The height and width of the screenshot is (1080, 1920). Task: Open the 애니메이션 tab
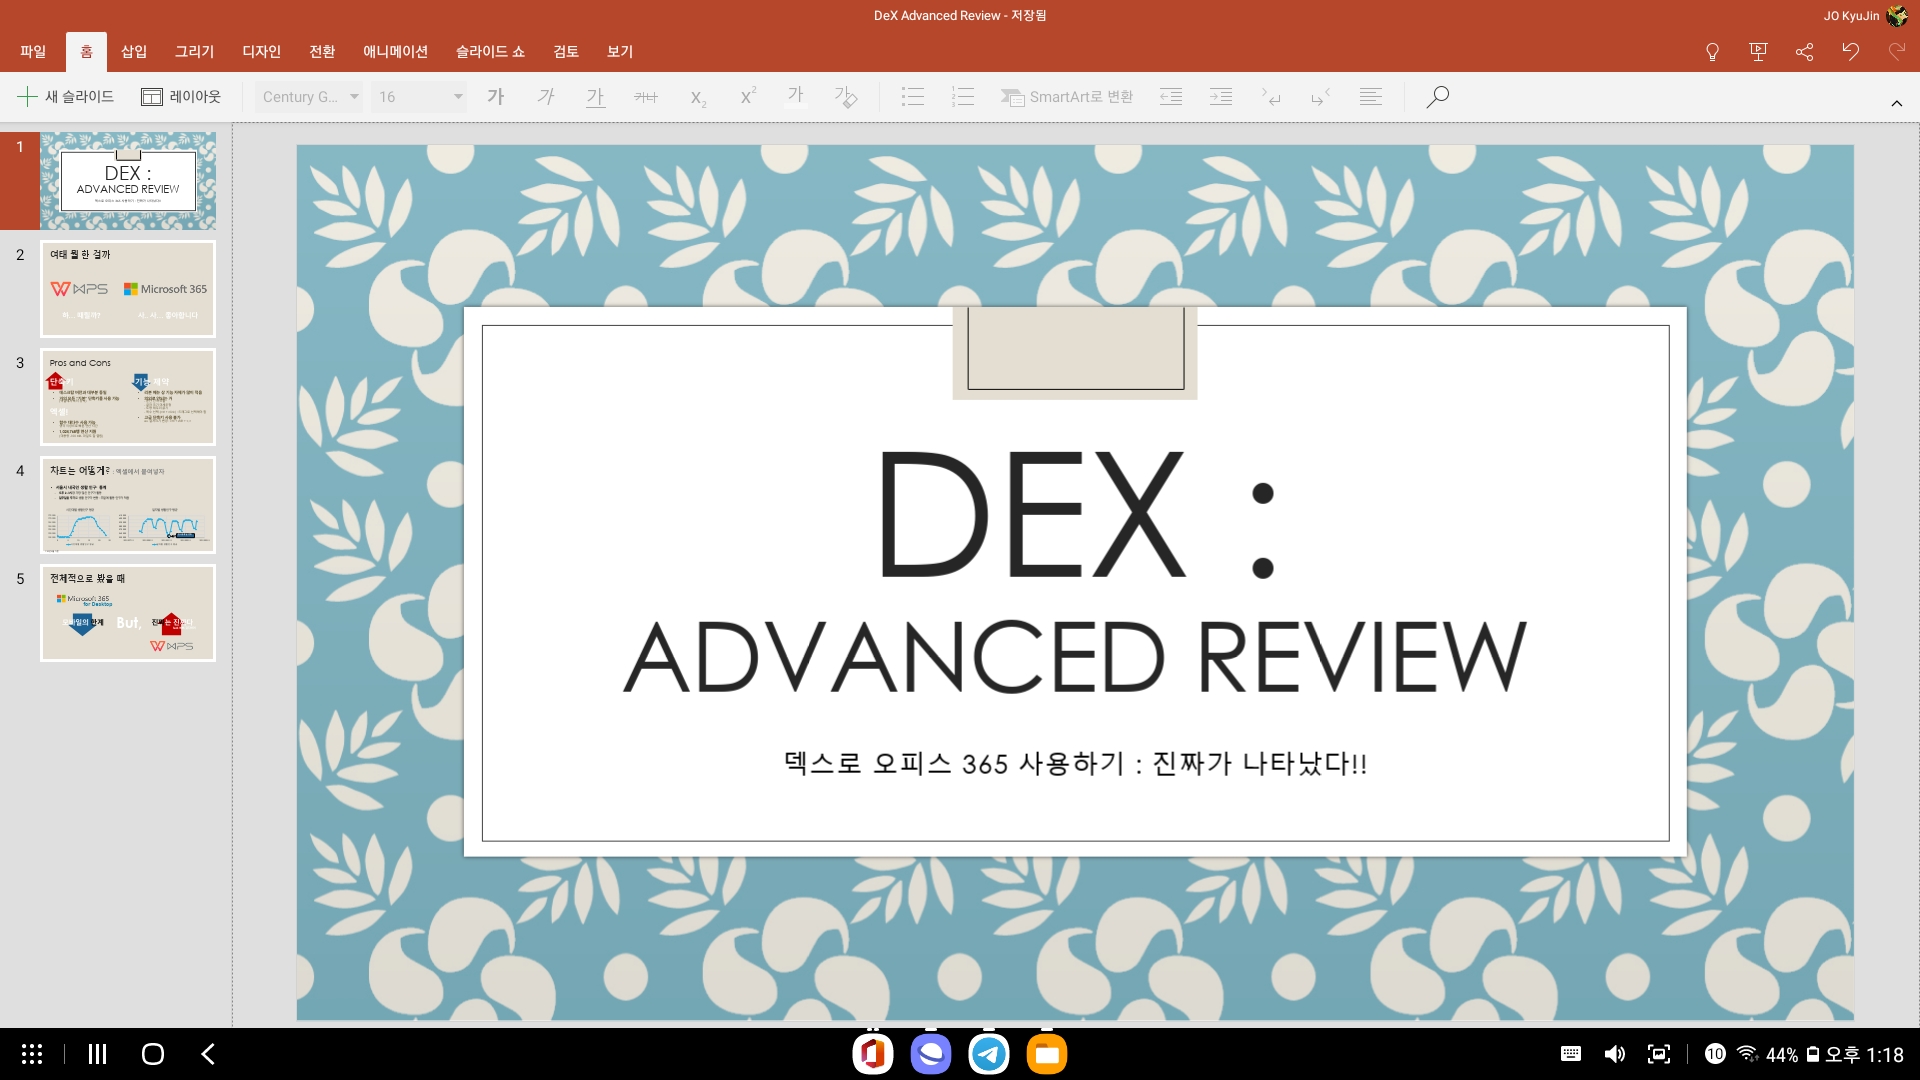click(x=395, y=52)
